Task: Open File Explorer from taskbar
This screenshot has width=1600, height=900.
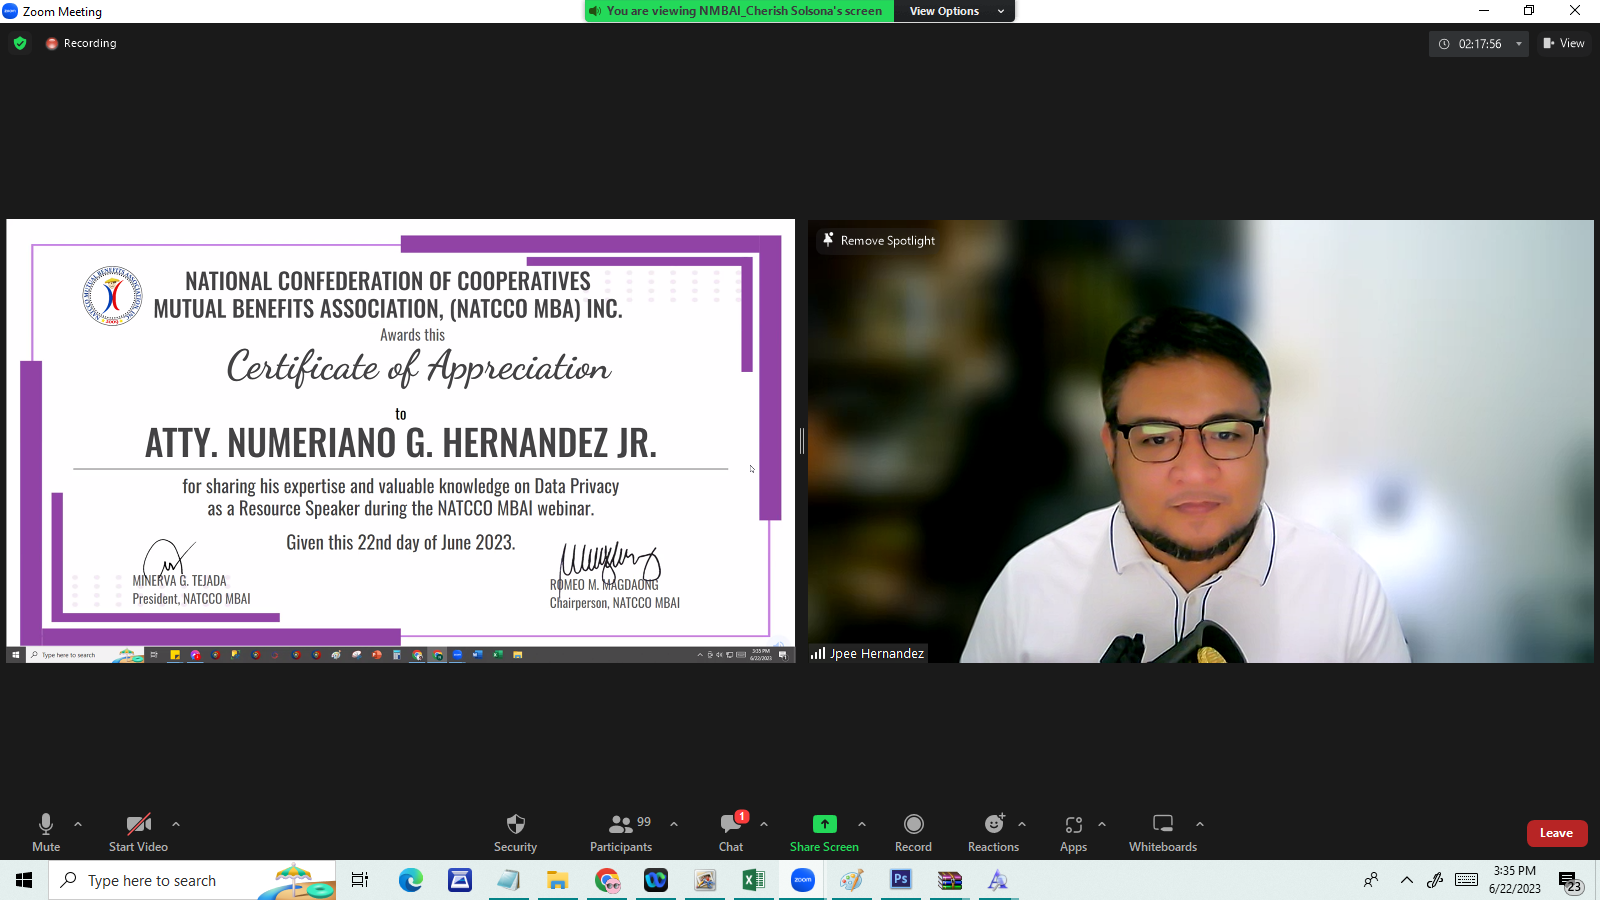Action: pyautogui.click(x=557, y=880)
